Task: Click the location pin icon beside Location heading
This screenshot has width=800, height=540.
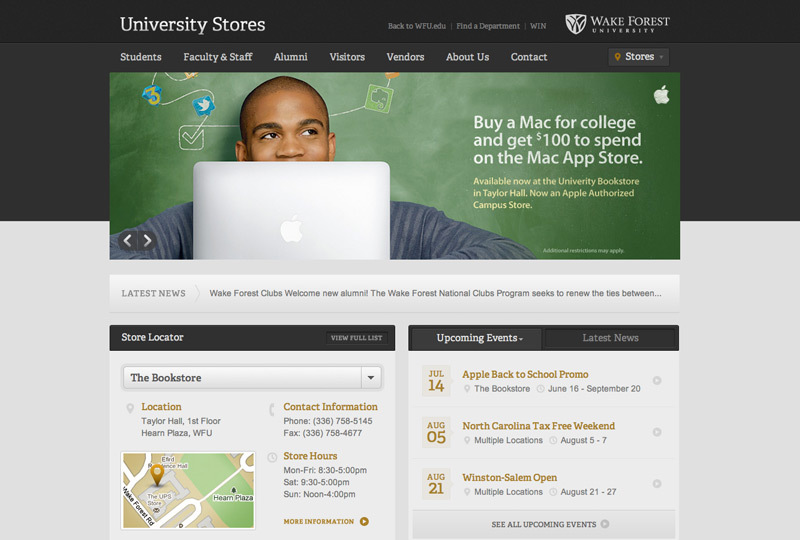Action: tap(130, 408)
